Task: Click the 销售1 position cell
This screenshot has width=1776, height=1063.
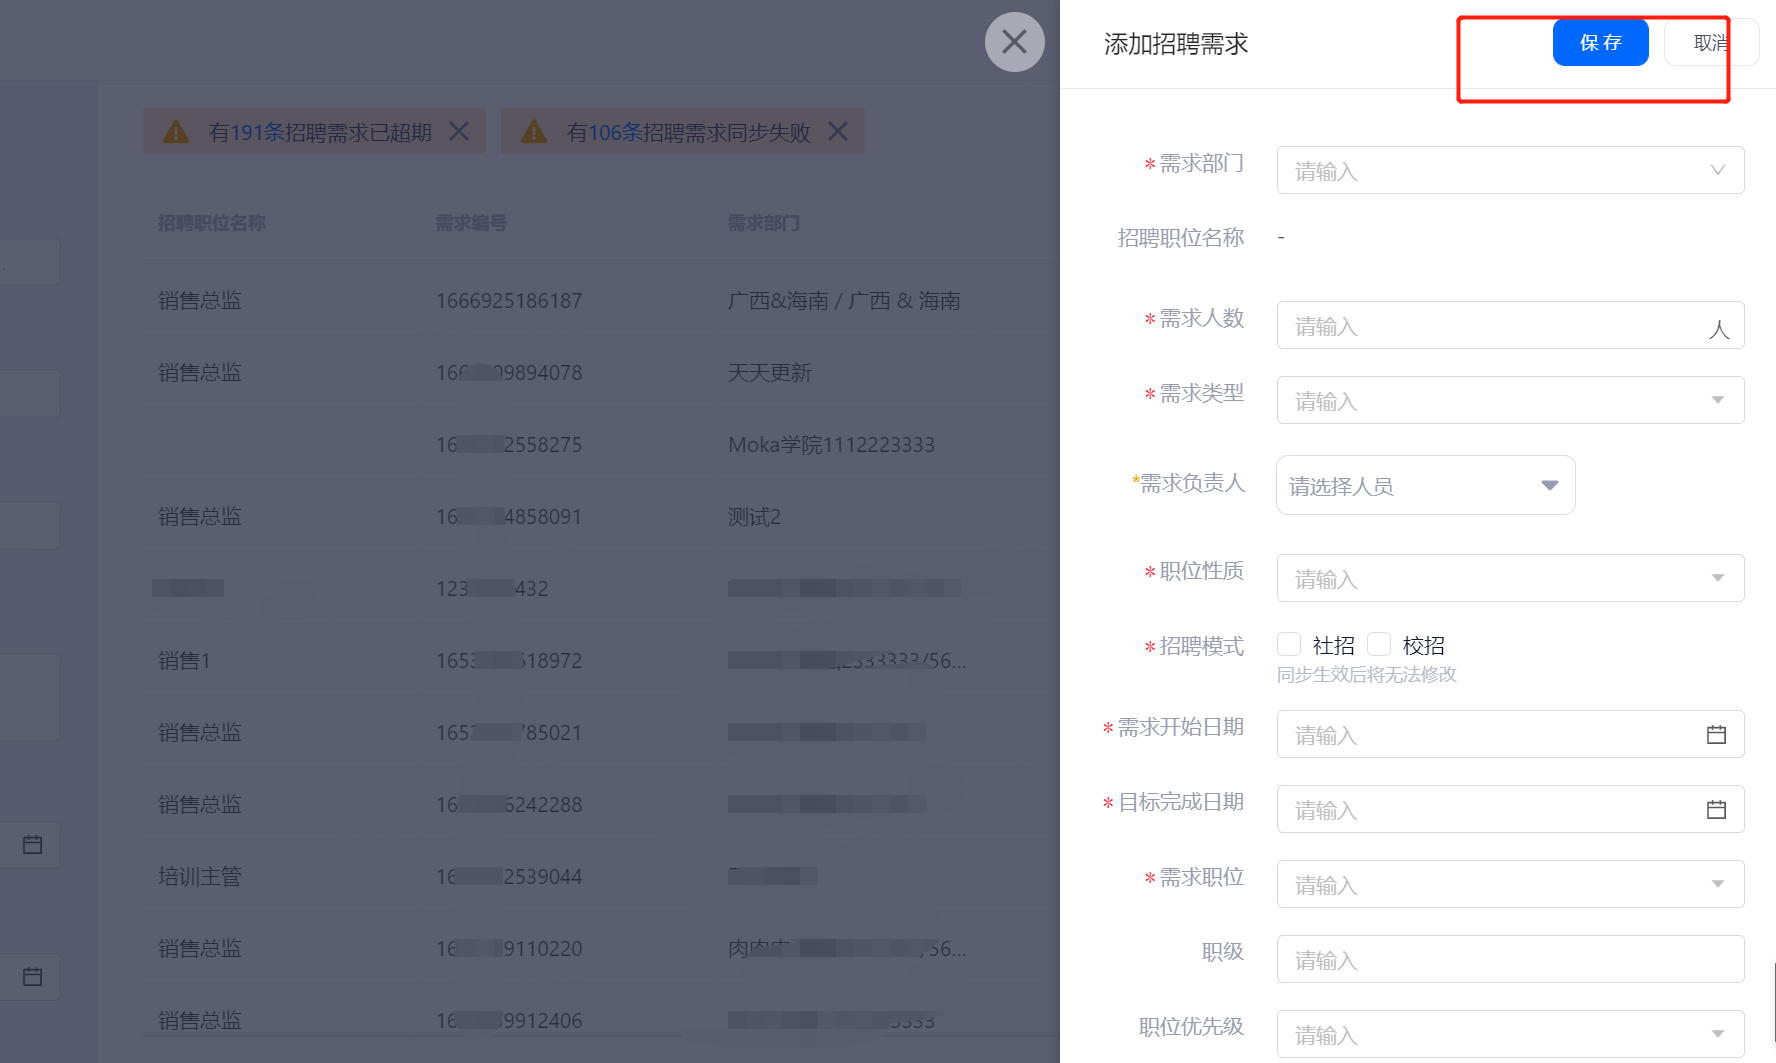Action: point(184,661)
